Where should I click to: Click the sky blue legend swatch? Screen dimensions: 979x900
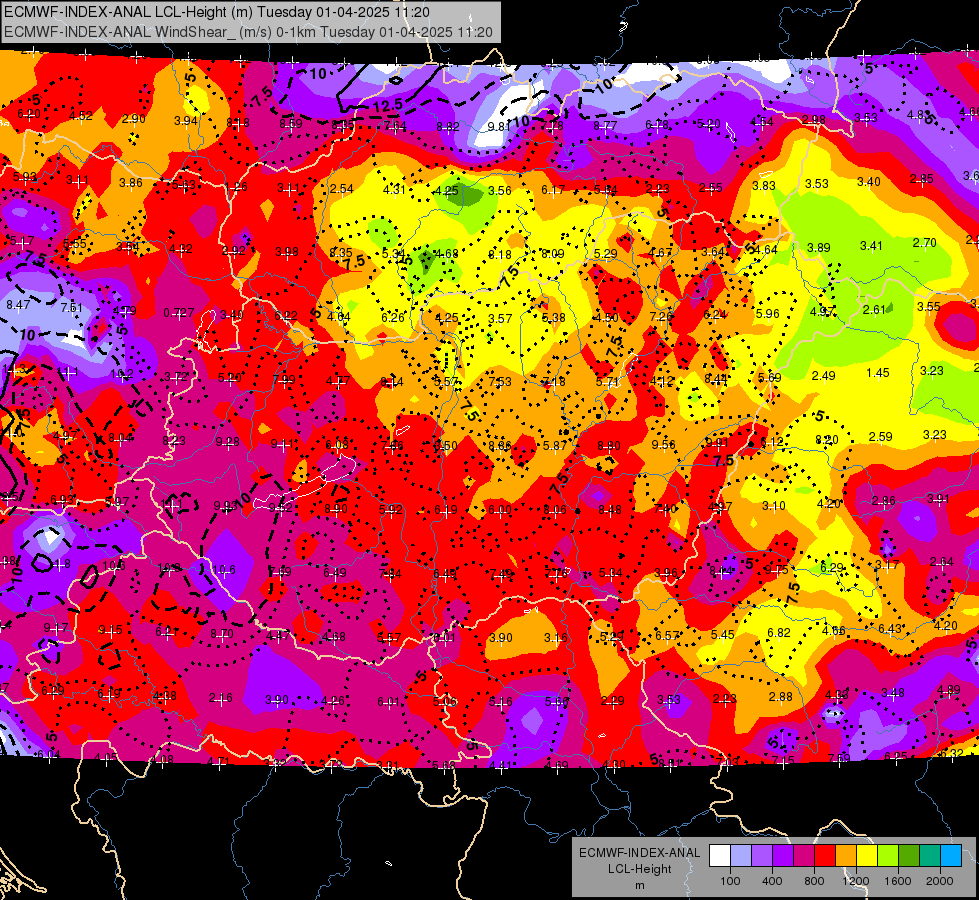click(x=951, y=856)
